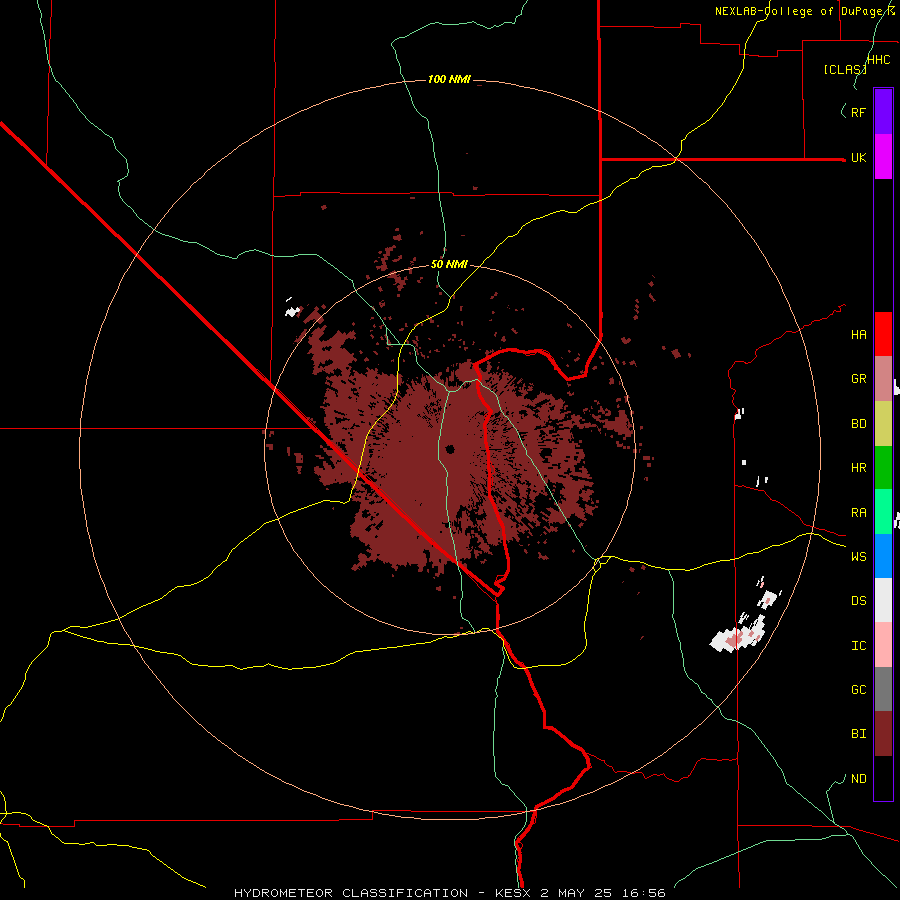Viewport: 900px width, 900px height.
Task: Click the "DS" legend label
Action: (858, 601)
